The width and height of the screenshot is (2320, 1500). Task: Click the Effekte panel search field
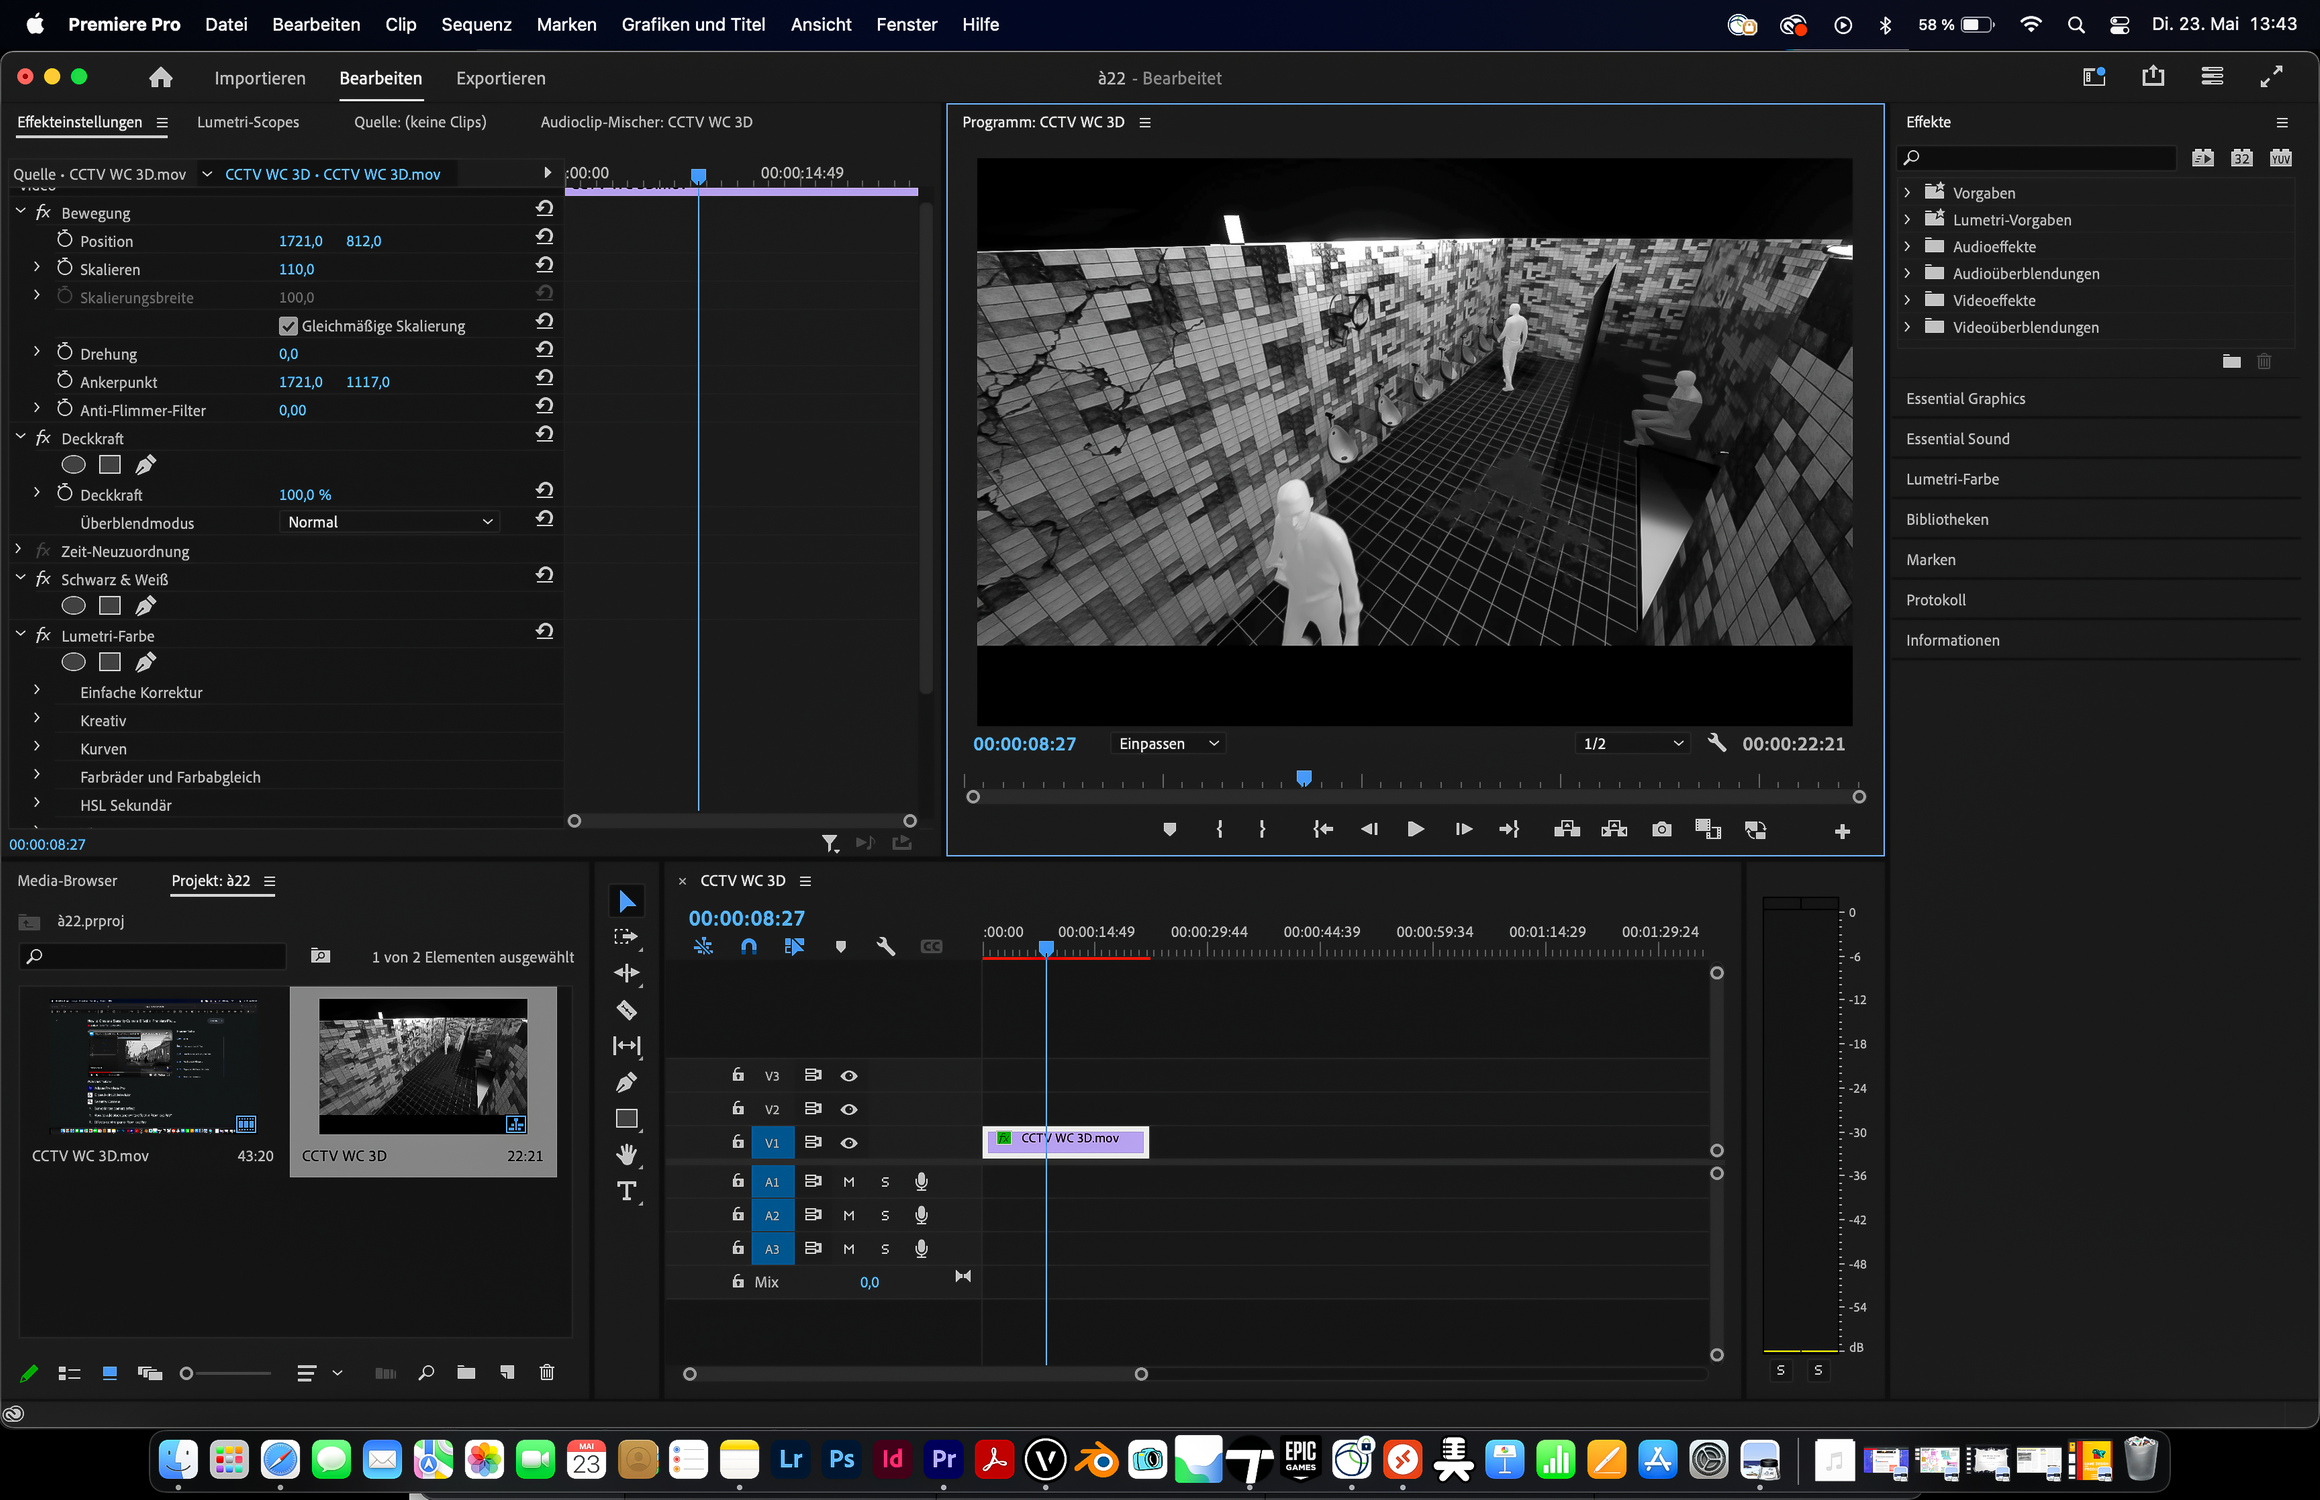(2037, 157)
